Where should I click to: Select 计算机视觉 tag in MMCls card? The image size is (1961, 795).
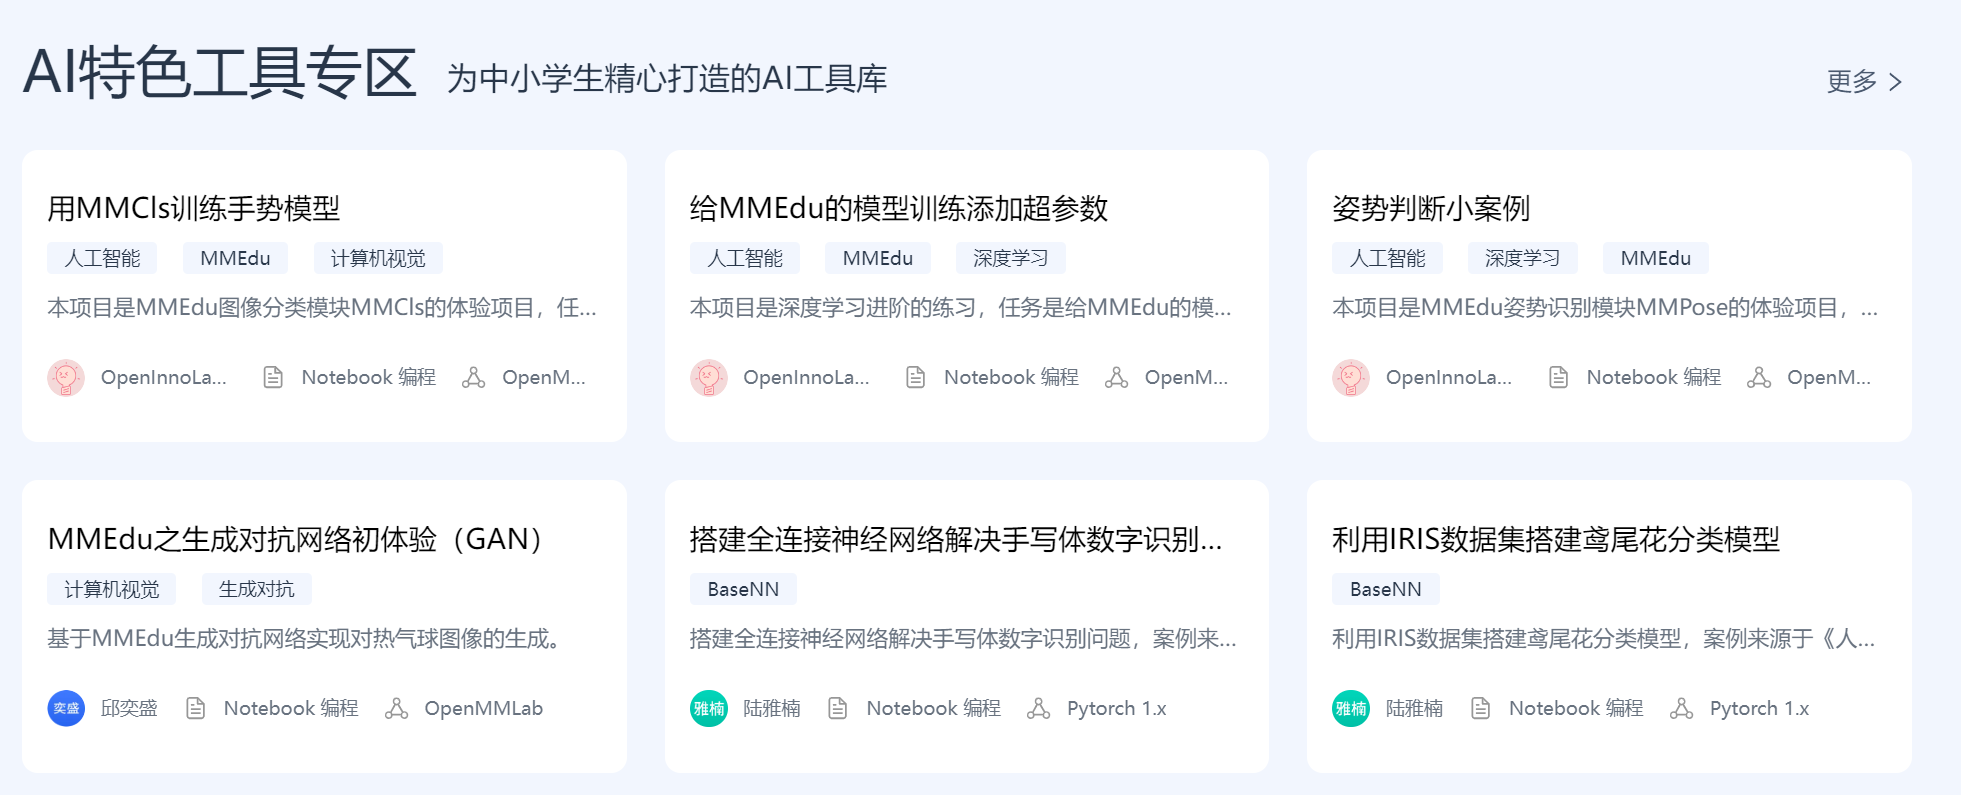[x=378, y=258]
